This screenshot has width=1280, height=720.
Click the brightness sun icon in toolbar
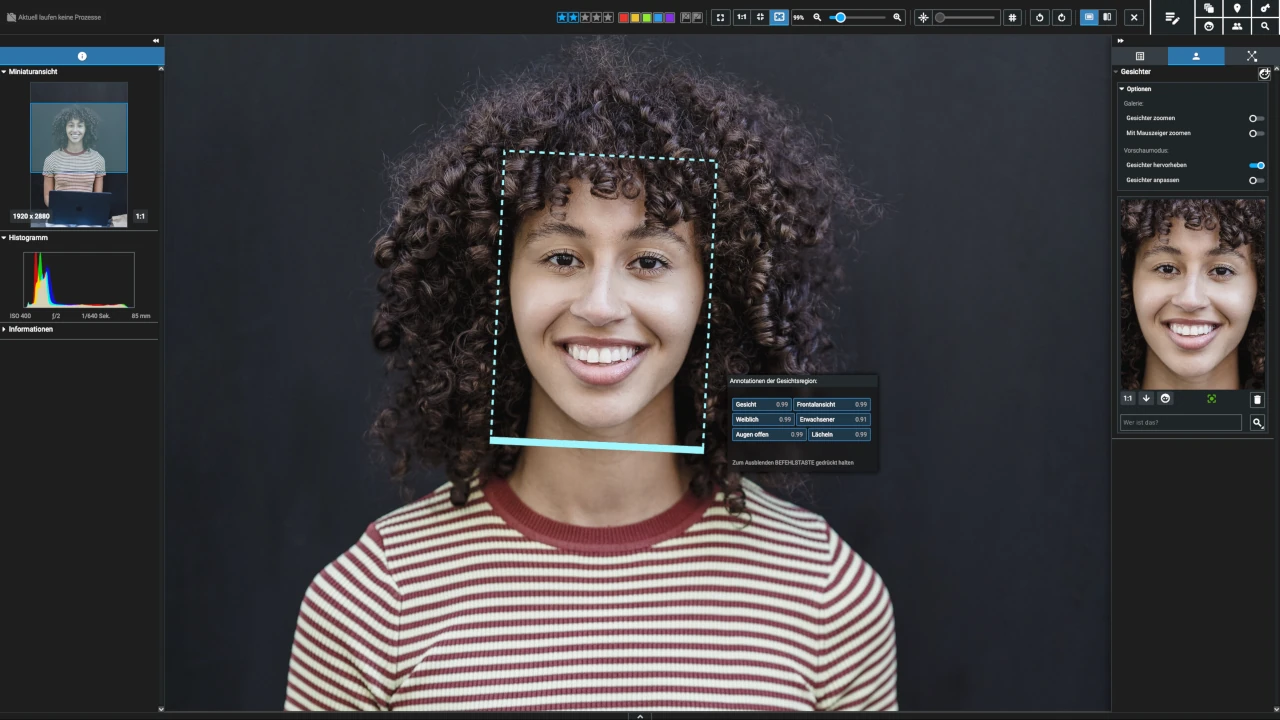pyautogui.click(x=923, y=17)
